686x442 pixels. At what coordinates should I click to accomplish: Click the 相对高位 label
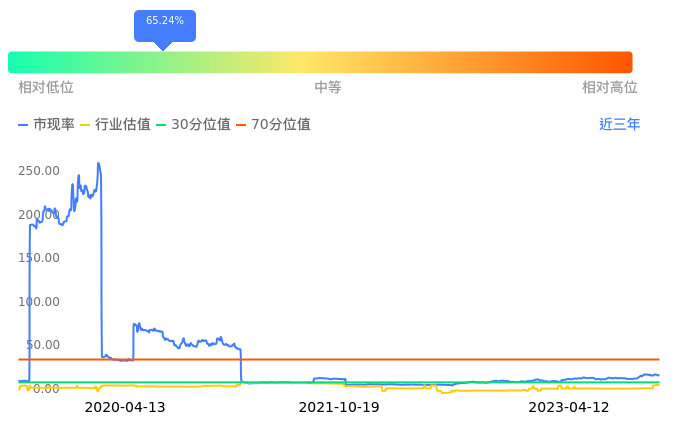pyautogui.click(x=610, y=88)
